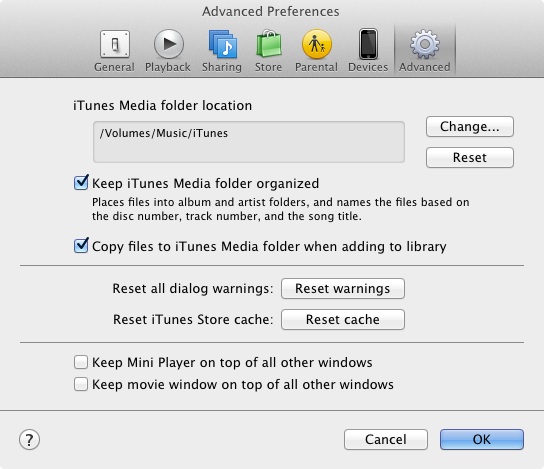Screen dimensions: 544x469
Task: Open Parental controls preferences icon
Action: 316,44
